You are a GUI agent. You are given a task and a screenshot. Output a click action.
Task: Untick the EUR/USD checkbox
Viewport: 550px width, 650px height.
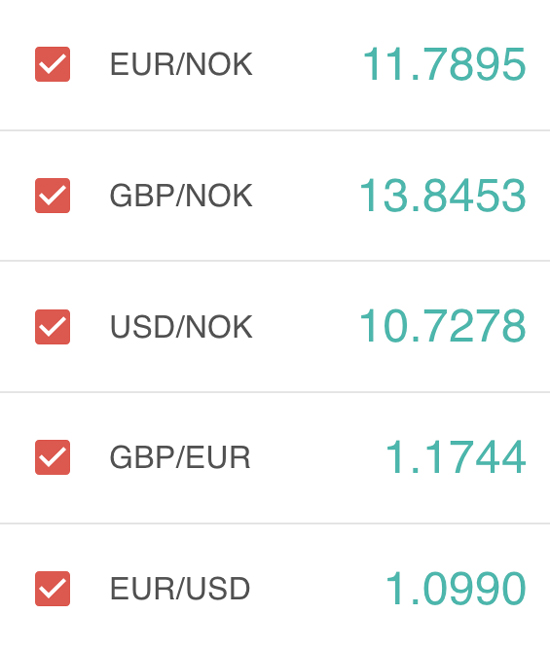pyautogui.click(x=52, y=589)
